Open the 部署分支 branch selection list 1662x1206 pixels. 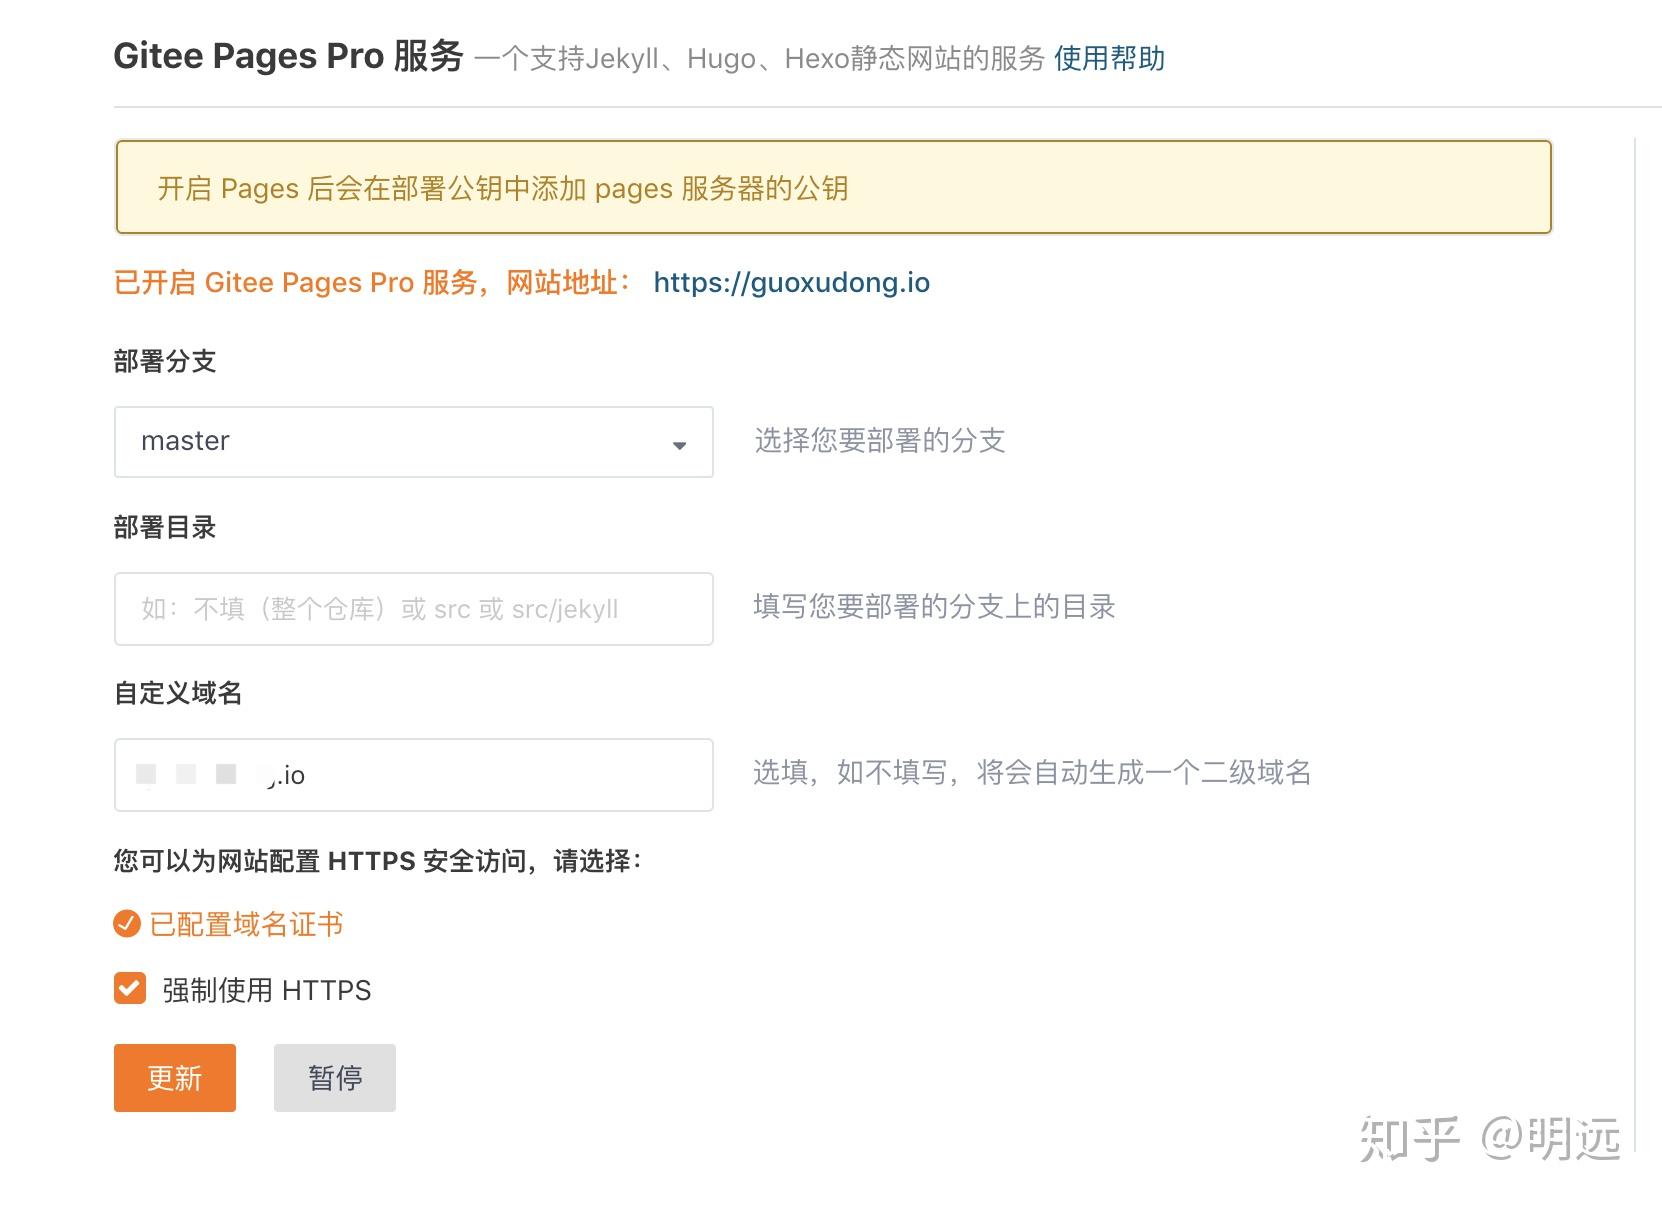click(x=413, y=443)
